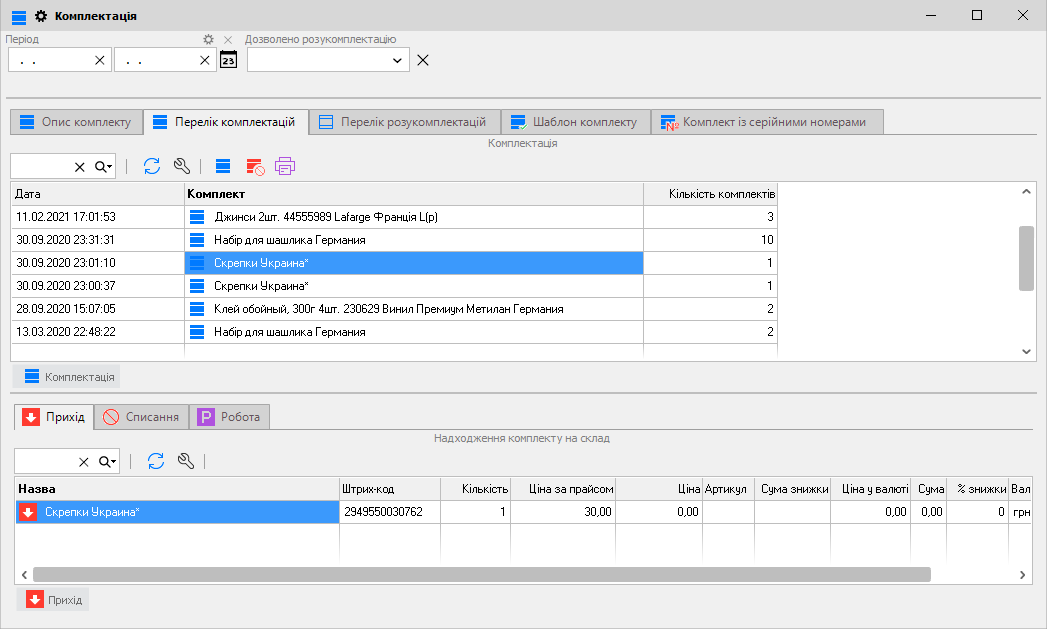Open the Списання tab
This screenshot has width=1047, height=629.
pyautogui.click(x=144, y=417)
